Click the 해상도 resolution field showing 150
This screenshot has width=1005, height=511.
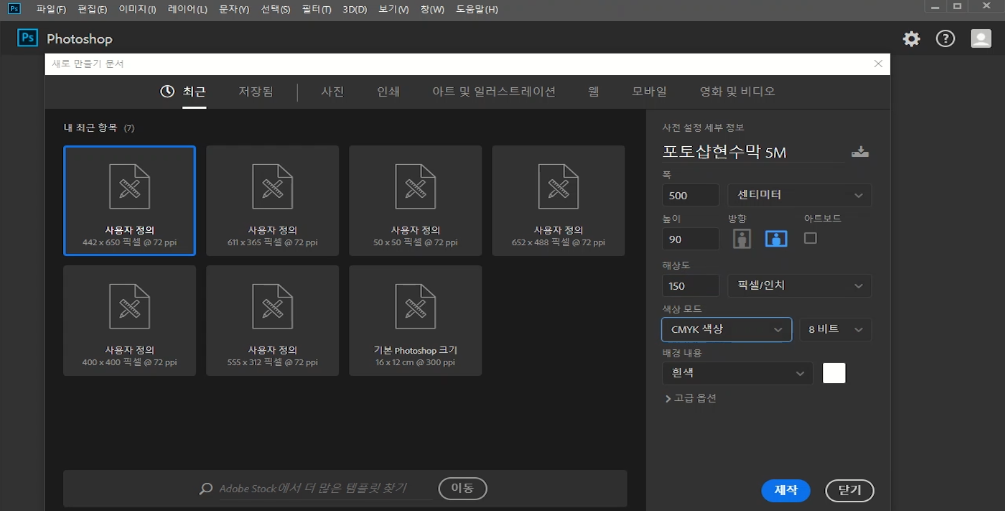click(x=690, y=285)
